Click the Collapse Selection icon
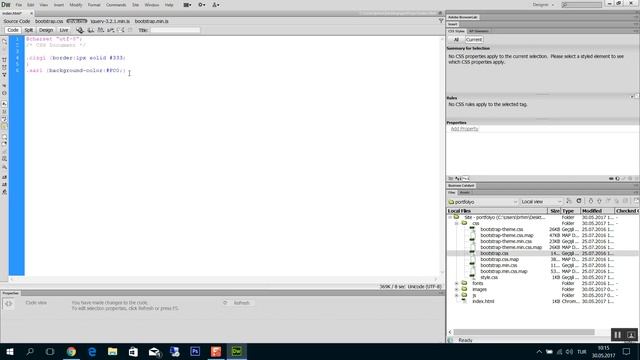The image size is (640, 360). (x=4, y=67)
